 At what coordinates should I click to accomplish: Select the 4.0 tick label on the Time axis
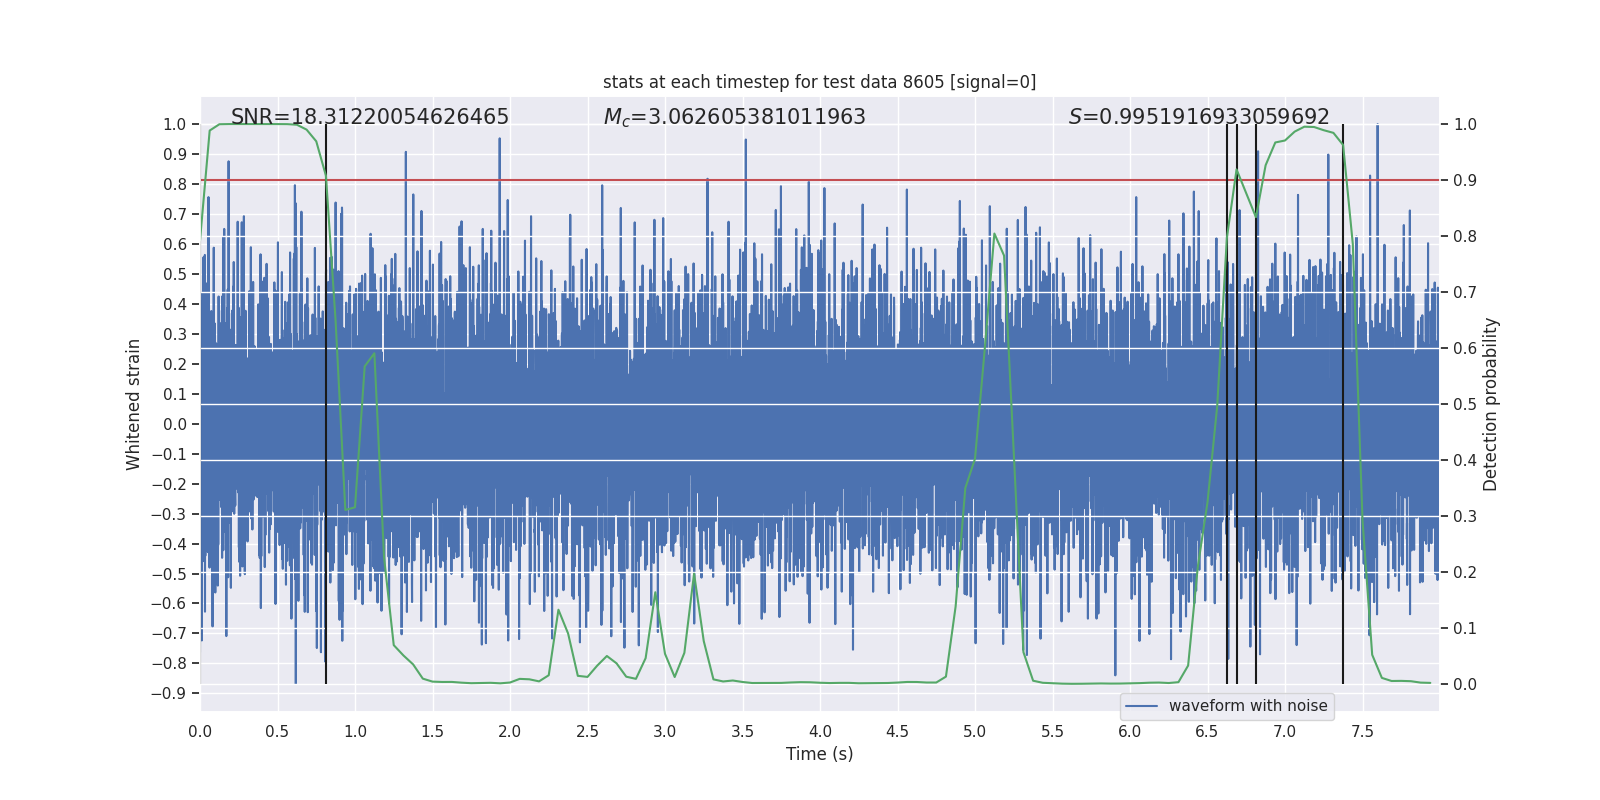(x=820, y=731)
